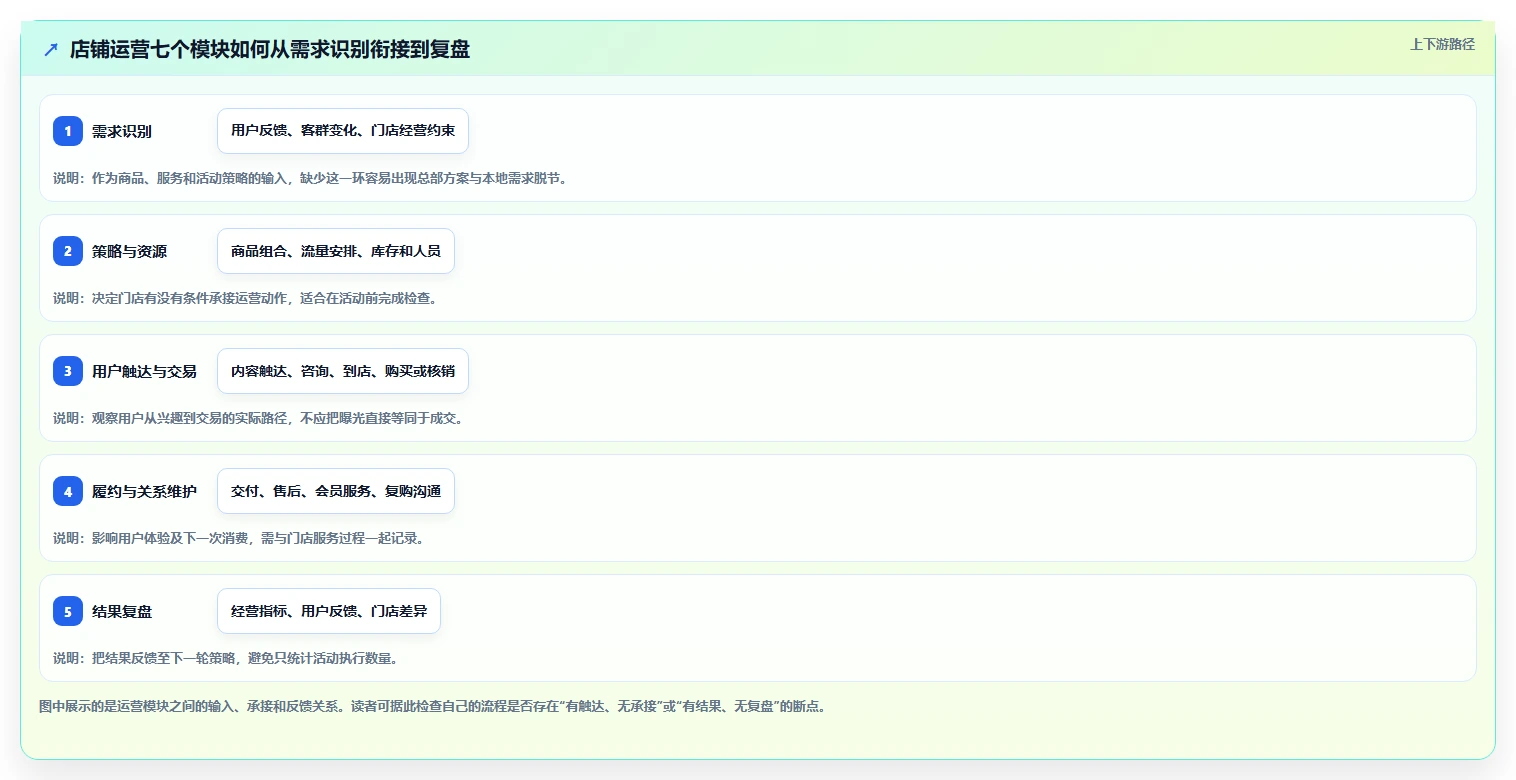The image size is (1516, 780).
Task: Click the note about 总部方案与本地需求脱节
Action: coord(310,178)
